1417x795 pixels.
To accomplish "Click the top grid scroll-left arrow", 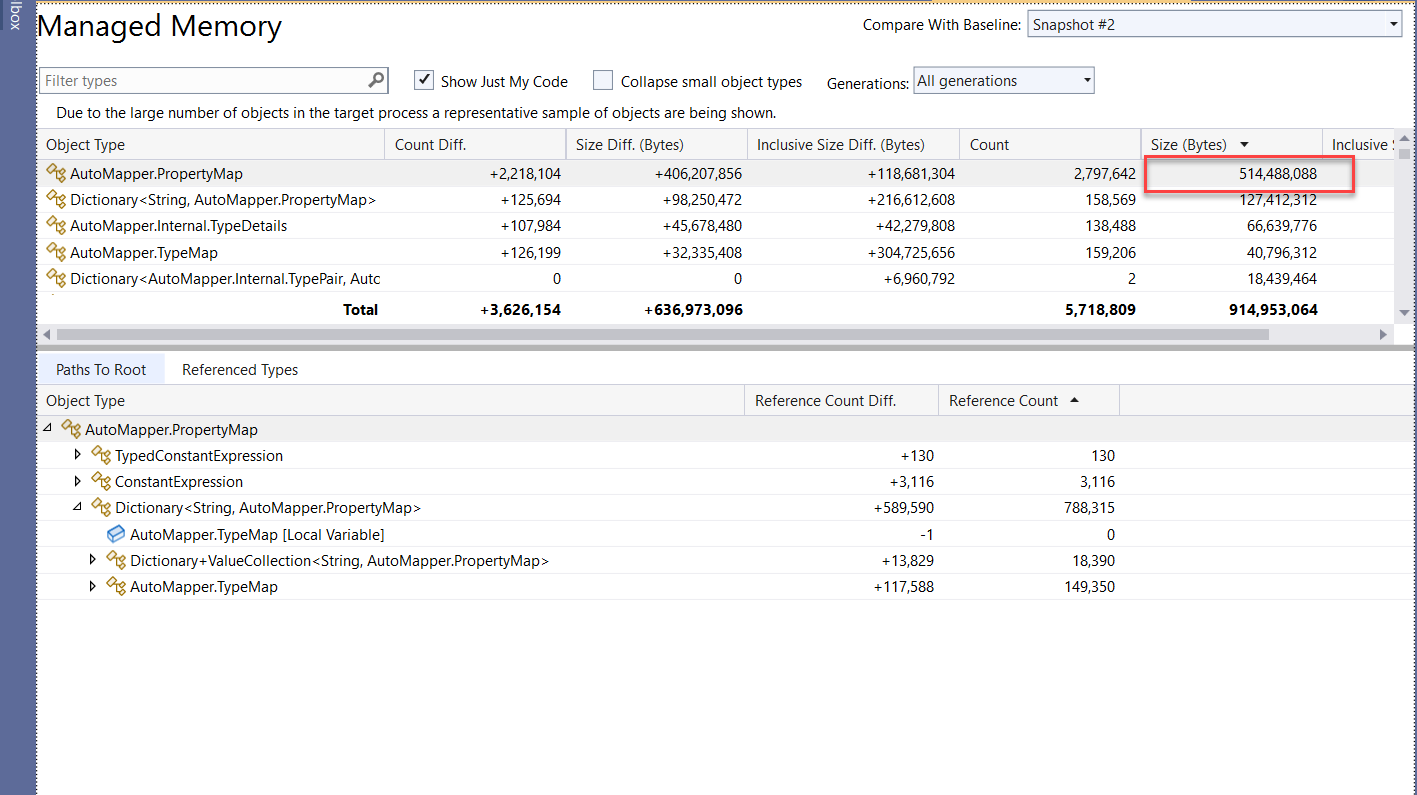I will (46, 334).
